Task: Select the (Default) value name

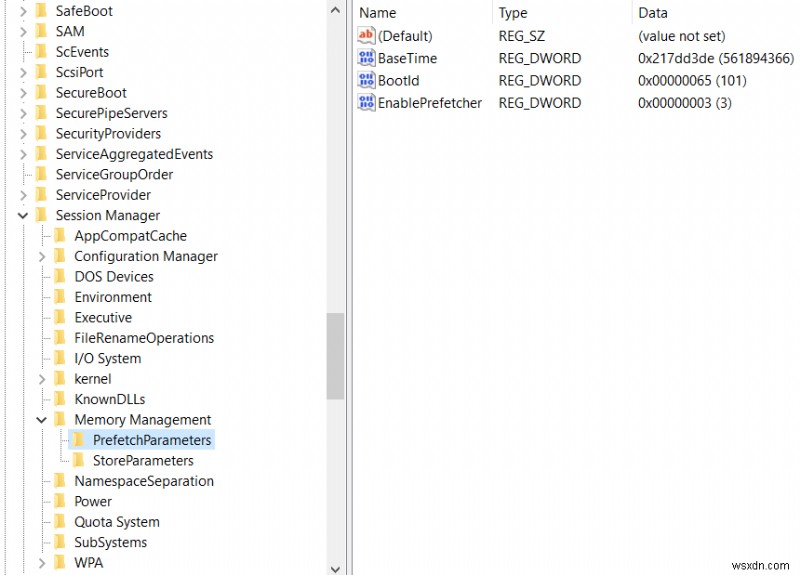Action: 405,36
